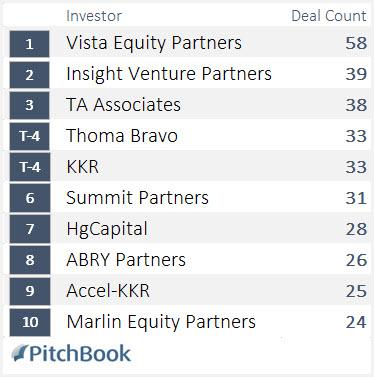374x377 pixels.
Task: Click the T-4 badge beside Thoma Bravo
Action: [30, 136]
